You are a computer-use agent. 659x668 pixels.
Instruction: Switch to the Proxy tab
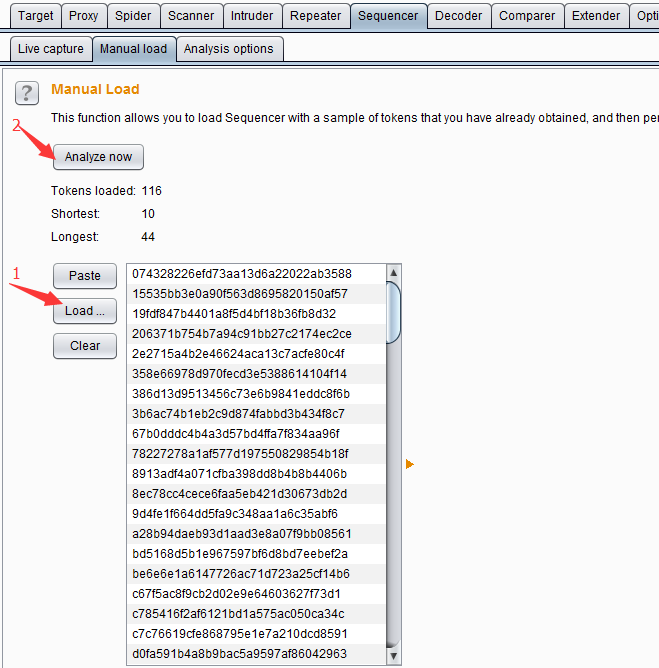[x=84, y=16]
